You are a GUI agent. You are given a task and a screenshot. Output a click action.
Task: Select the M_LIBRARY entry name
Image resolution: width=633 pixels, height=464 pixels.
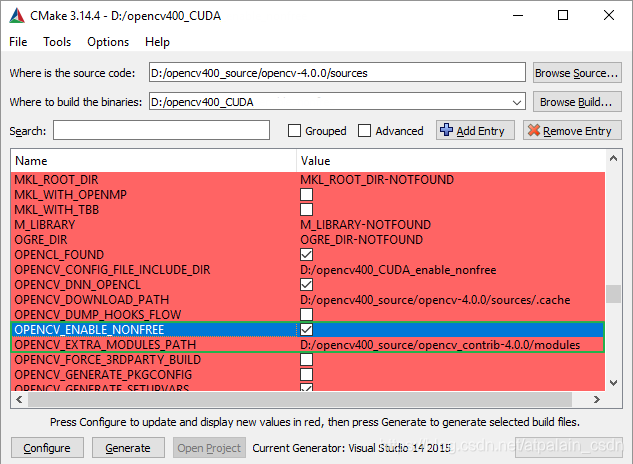click(45, 225)
